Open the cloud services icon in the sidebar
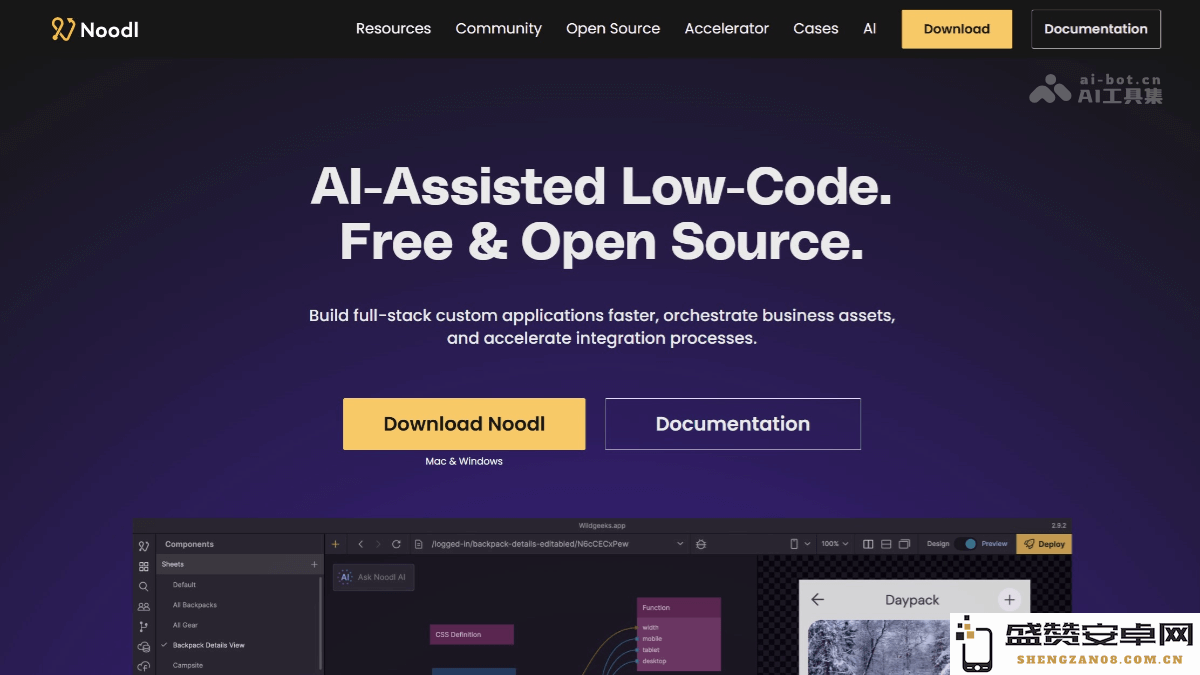Screen dimensions: 1200x675 click(144, 646)
